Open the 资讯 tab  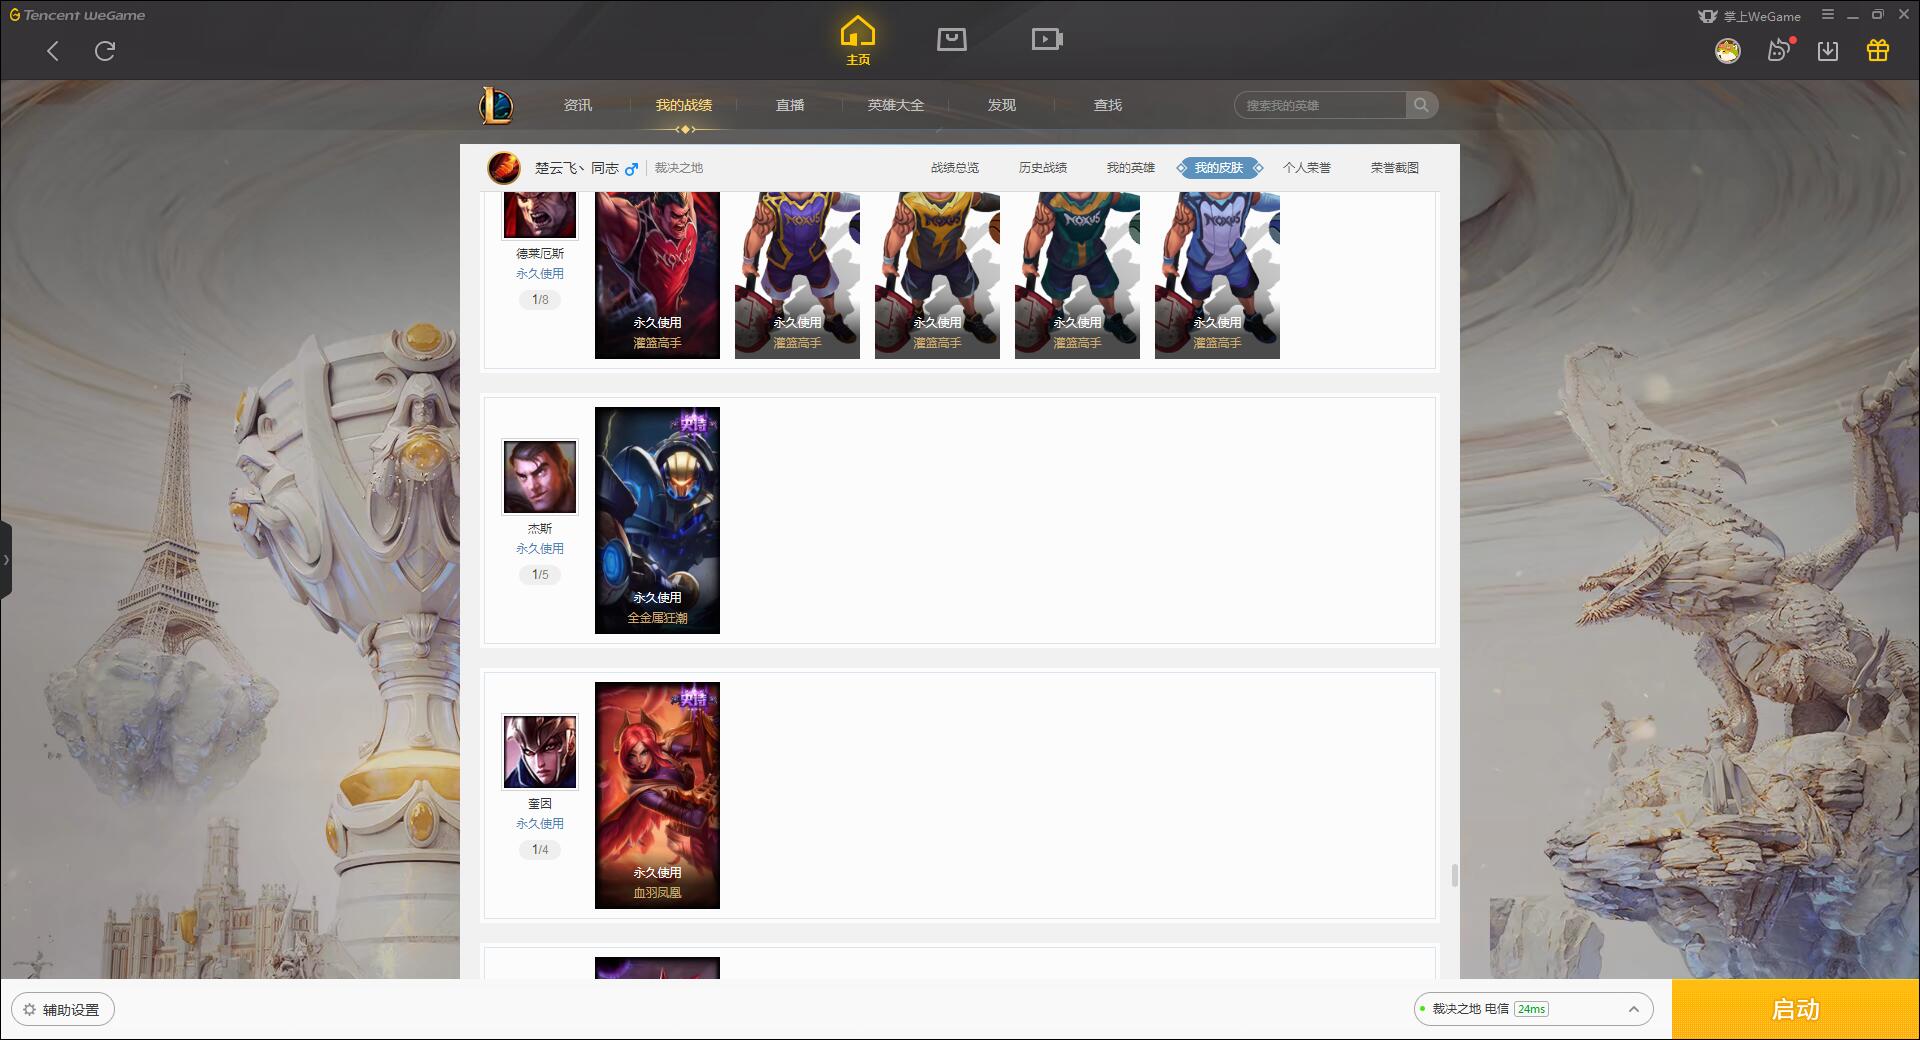578,105
